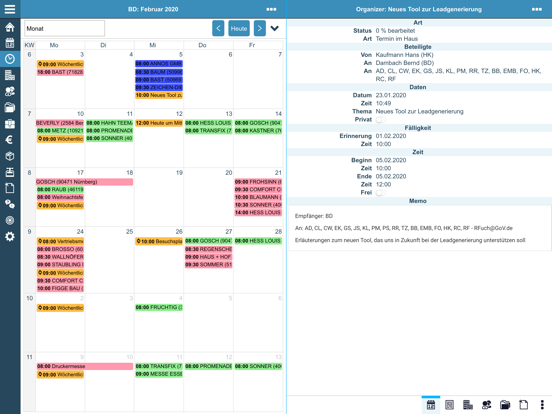This screenshot has width=552, height=414.
Task: Open the document icon in left sidebar
Action: click(x=10, y=188)
